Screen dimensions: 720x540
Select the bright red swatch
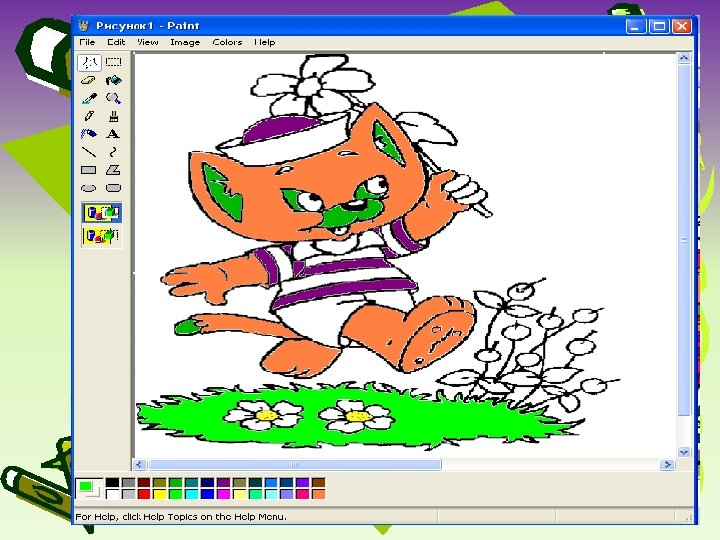point(144,494)
